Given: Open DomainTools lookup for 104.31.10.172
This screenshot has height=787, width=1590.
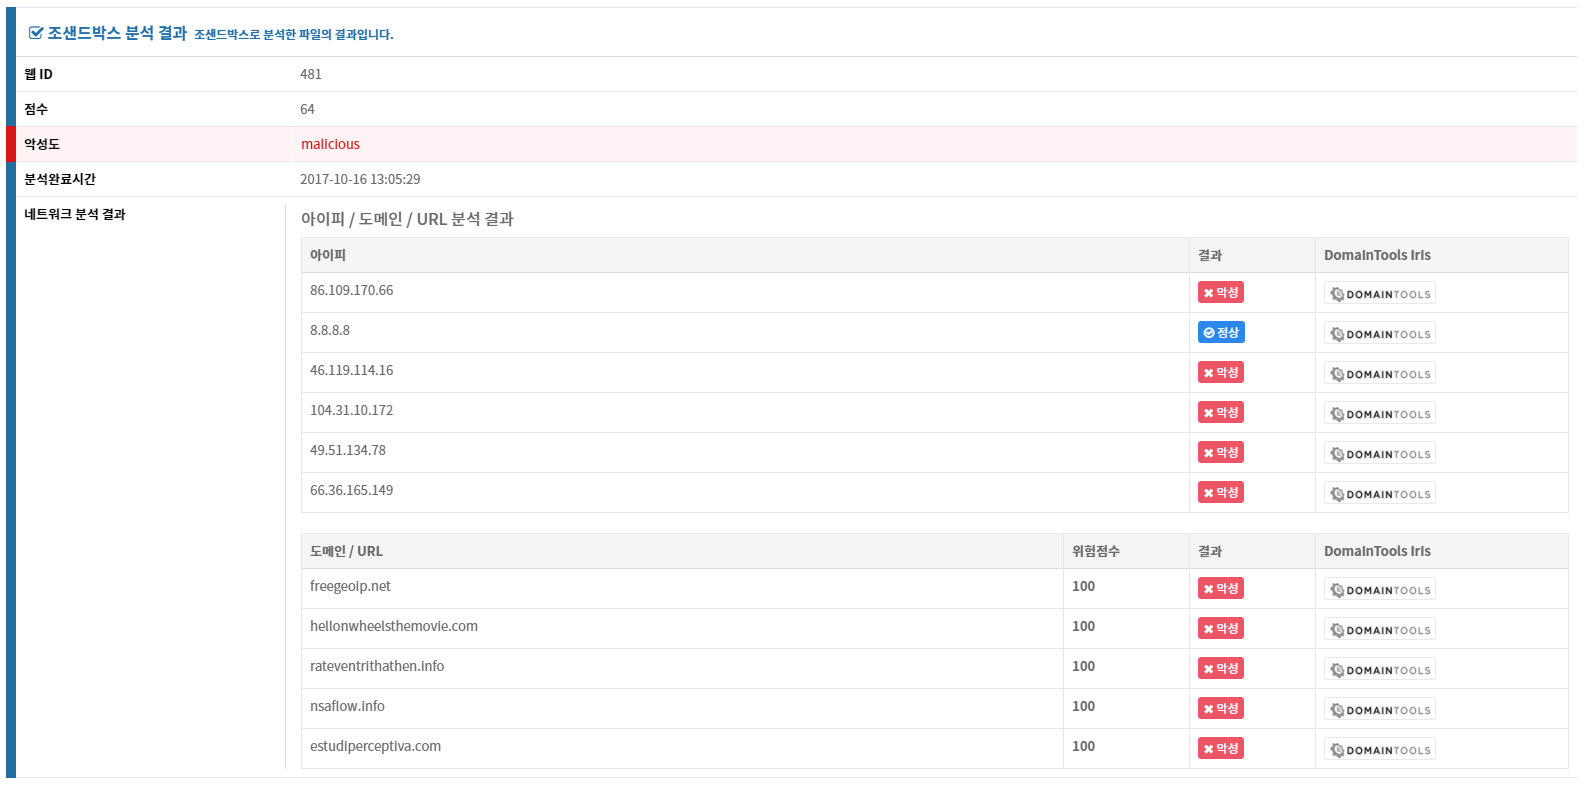Looking at the screenshot, I should tap(1379, 413).
